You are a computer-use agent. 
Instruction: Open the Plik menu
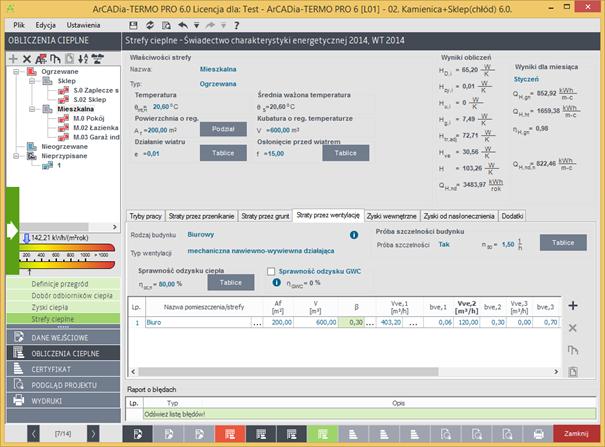(19, 25)
